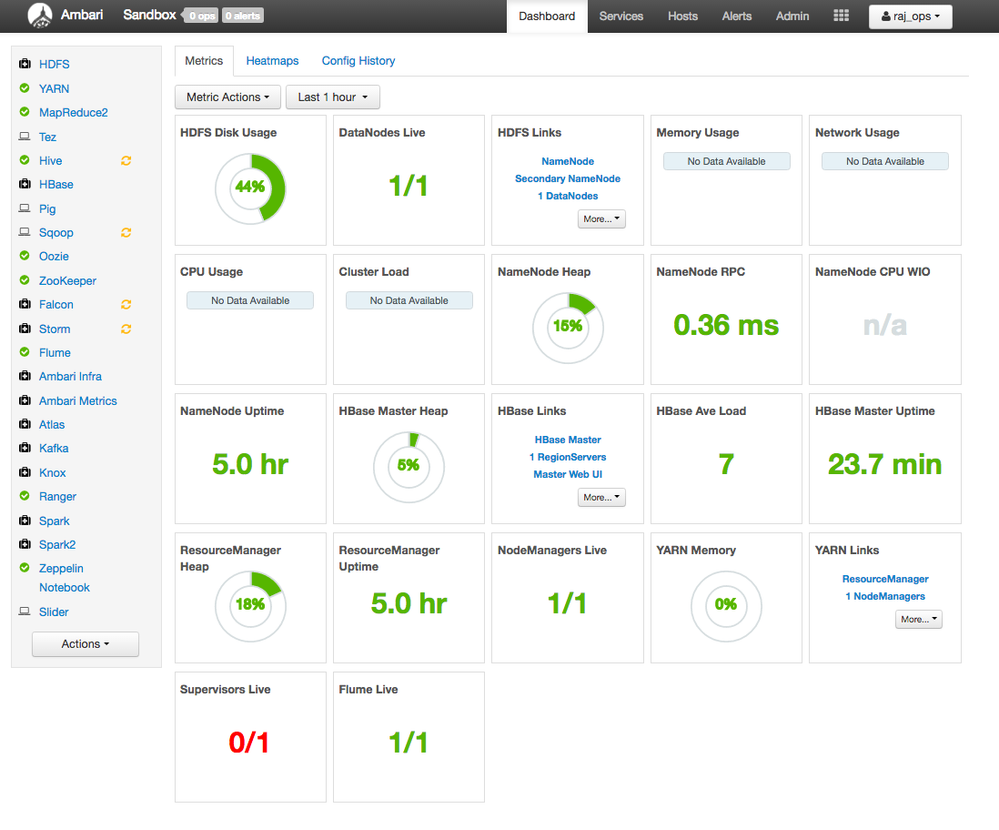Open the services Actions dropdown in sidebar
This screenshot has width=999, height=830.
[85, 644]
